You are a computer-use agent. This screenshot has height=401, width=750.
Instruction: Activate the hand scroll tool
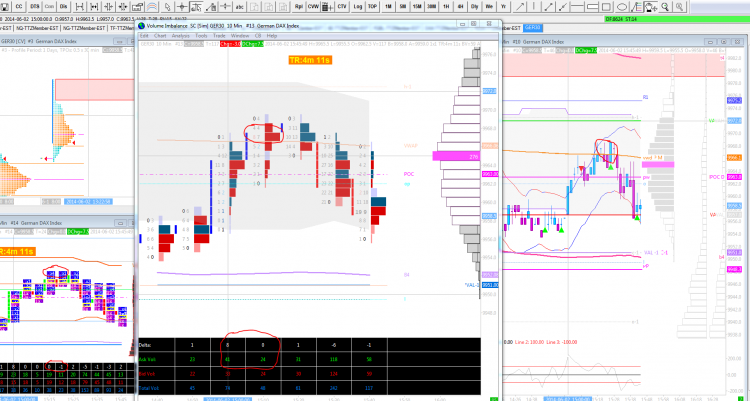[x=651, y=7]
